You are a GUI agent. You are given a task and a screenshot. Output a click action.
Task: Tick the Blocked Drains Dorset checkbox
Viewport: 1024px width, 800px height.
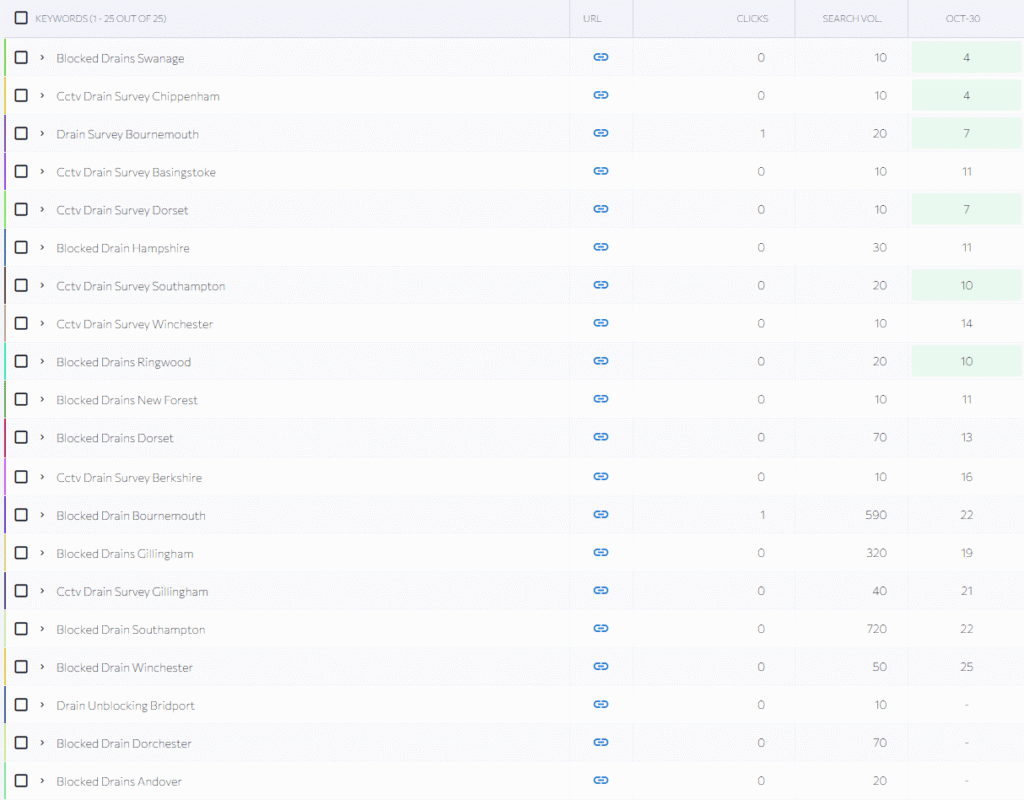(x=21, y=437)
